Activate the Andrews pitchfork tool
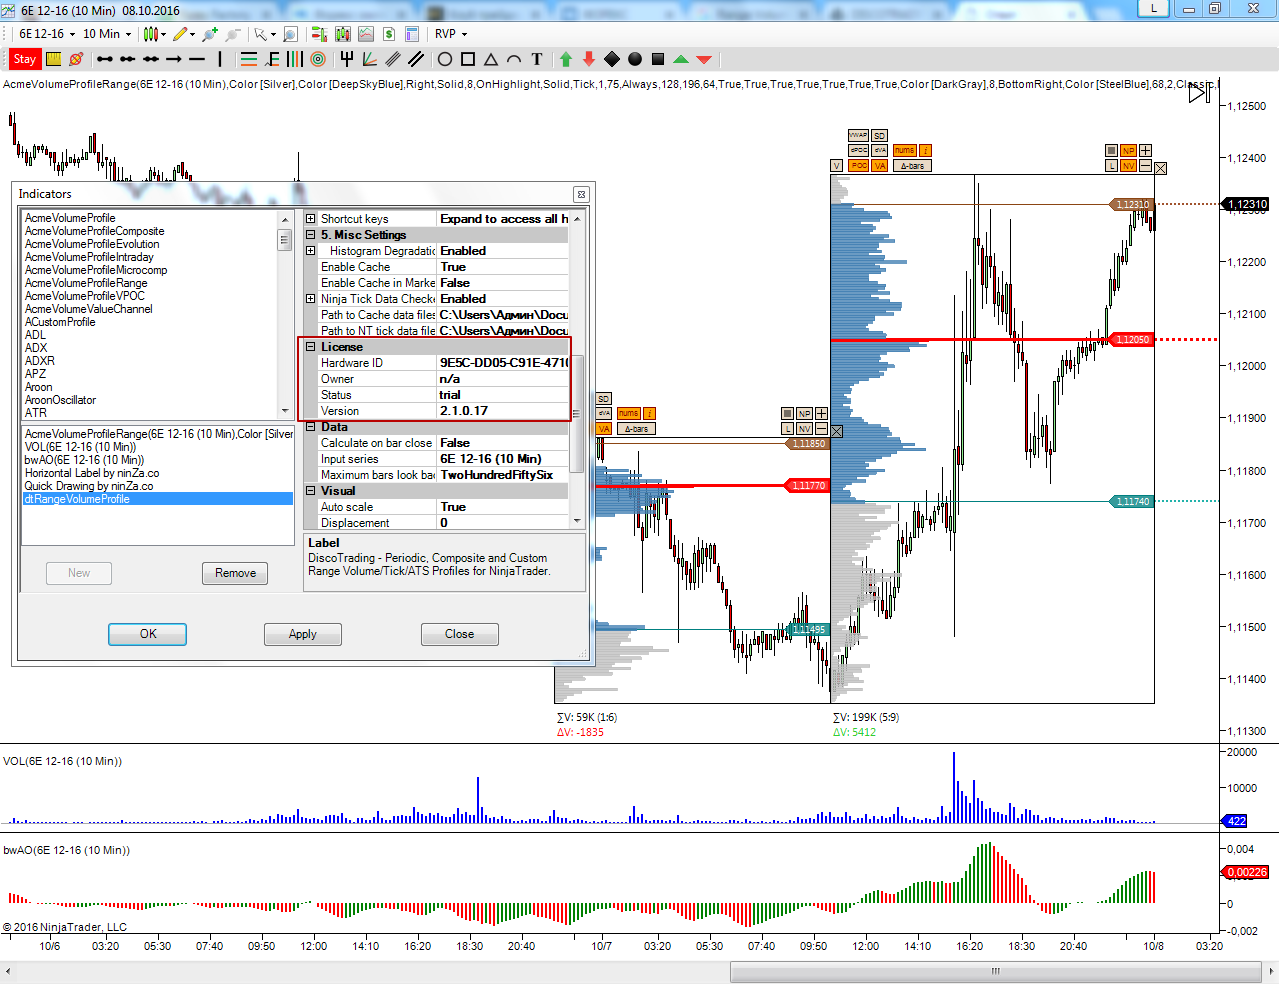1279x984 pixels. tap(346, 59)
